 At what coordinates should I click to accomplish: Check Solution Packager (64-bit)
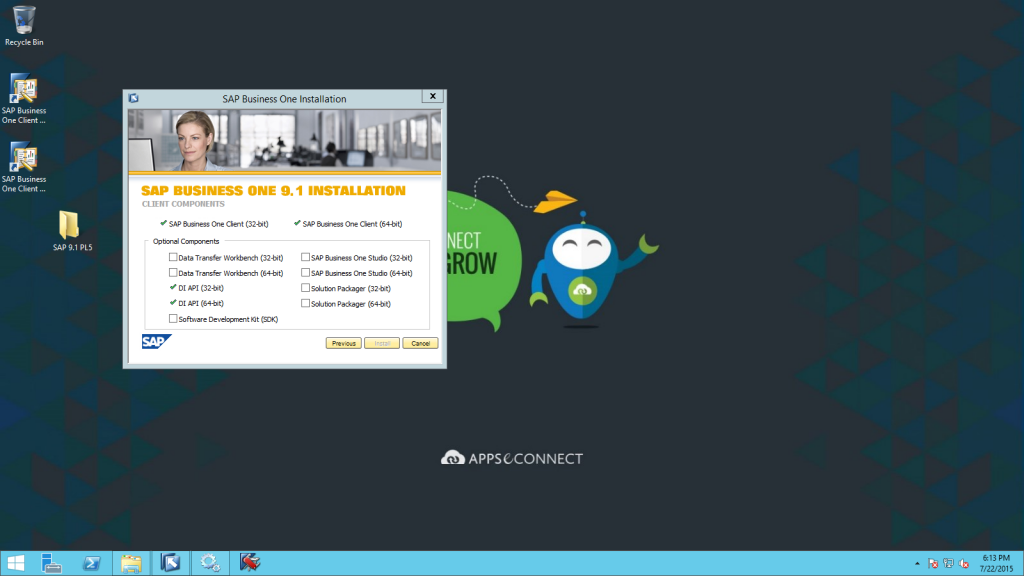[x=305, y=303]
